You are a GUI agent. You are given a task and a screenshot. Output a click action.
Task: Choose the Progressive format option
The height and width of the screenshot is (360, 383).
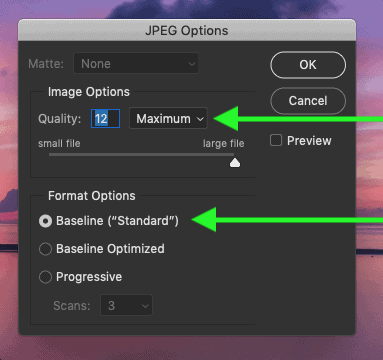pyautogui.click(x=45, y=277)
